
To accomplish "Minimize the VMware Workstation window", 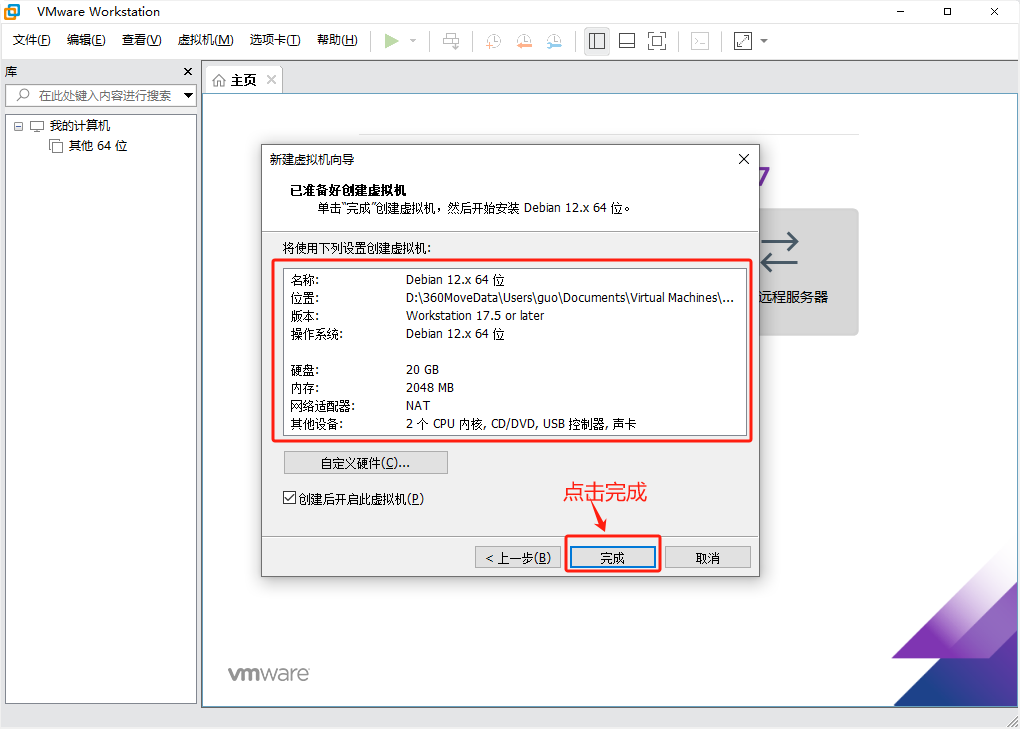I will pyautogui.click(x=900, y=12).
